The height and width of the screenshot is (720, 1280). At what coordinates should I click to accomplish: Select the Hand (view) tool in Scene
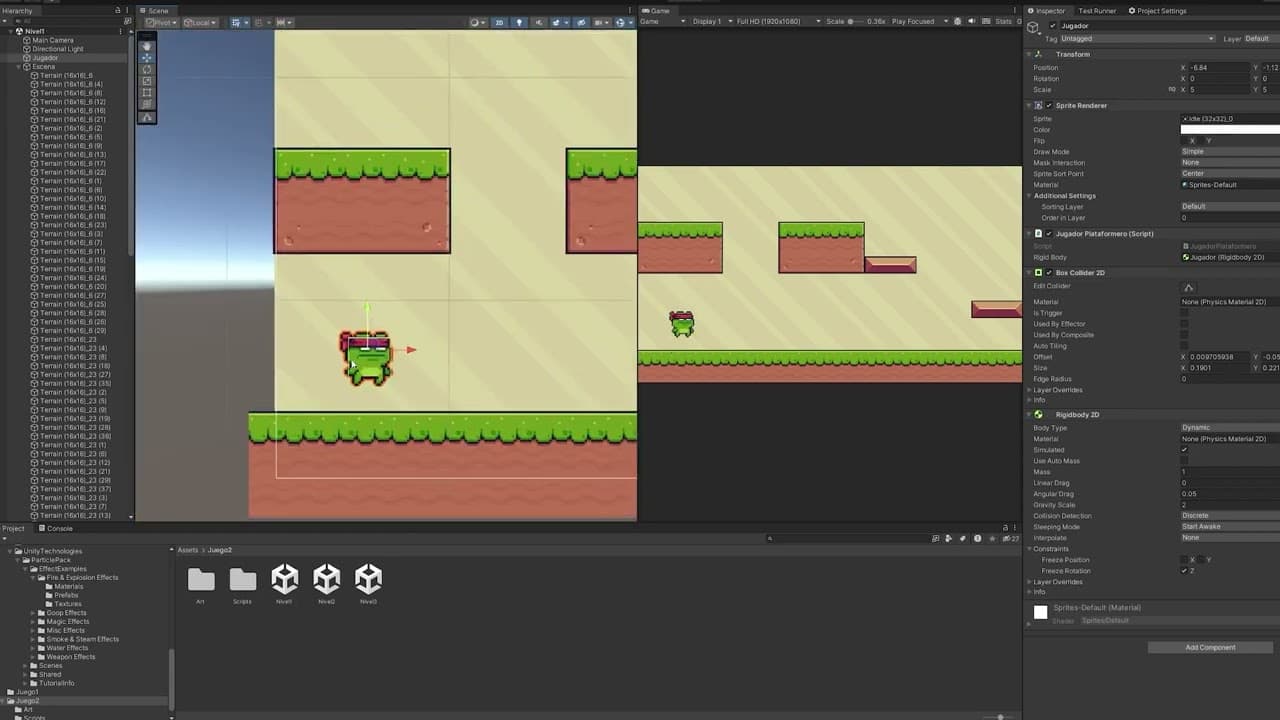click(x=147, y=46)
